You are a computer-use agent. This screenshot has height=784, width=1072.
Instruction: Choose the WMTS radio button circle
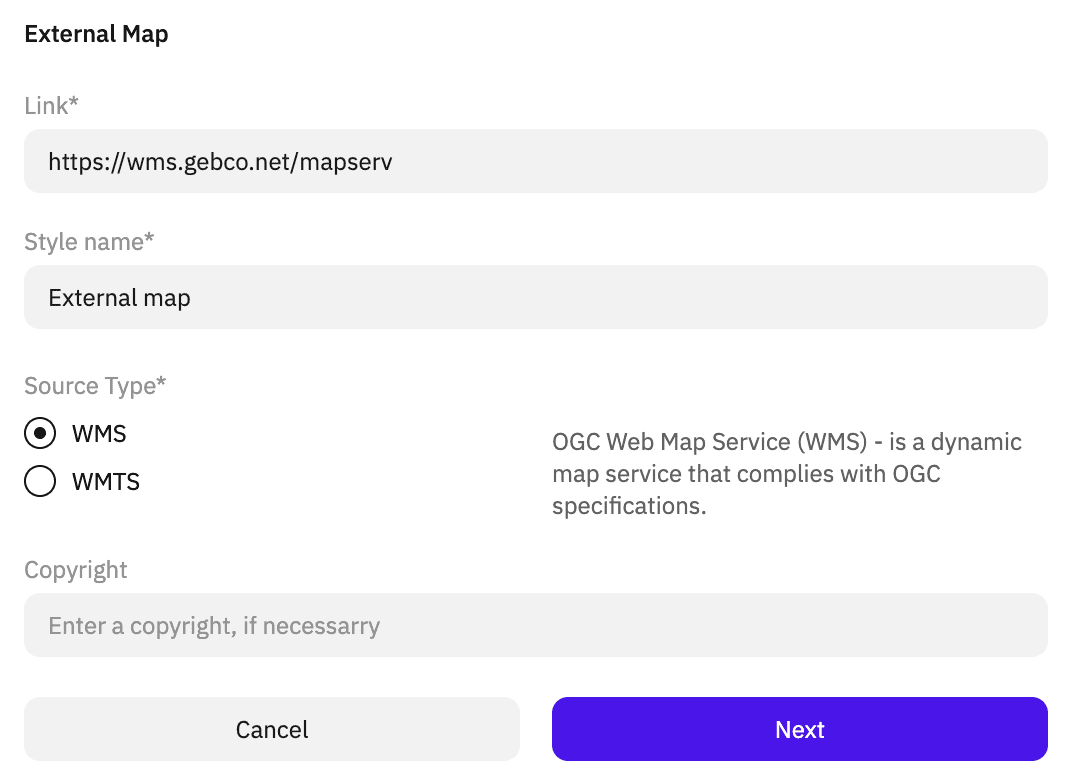[x=40, y=482]
